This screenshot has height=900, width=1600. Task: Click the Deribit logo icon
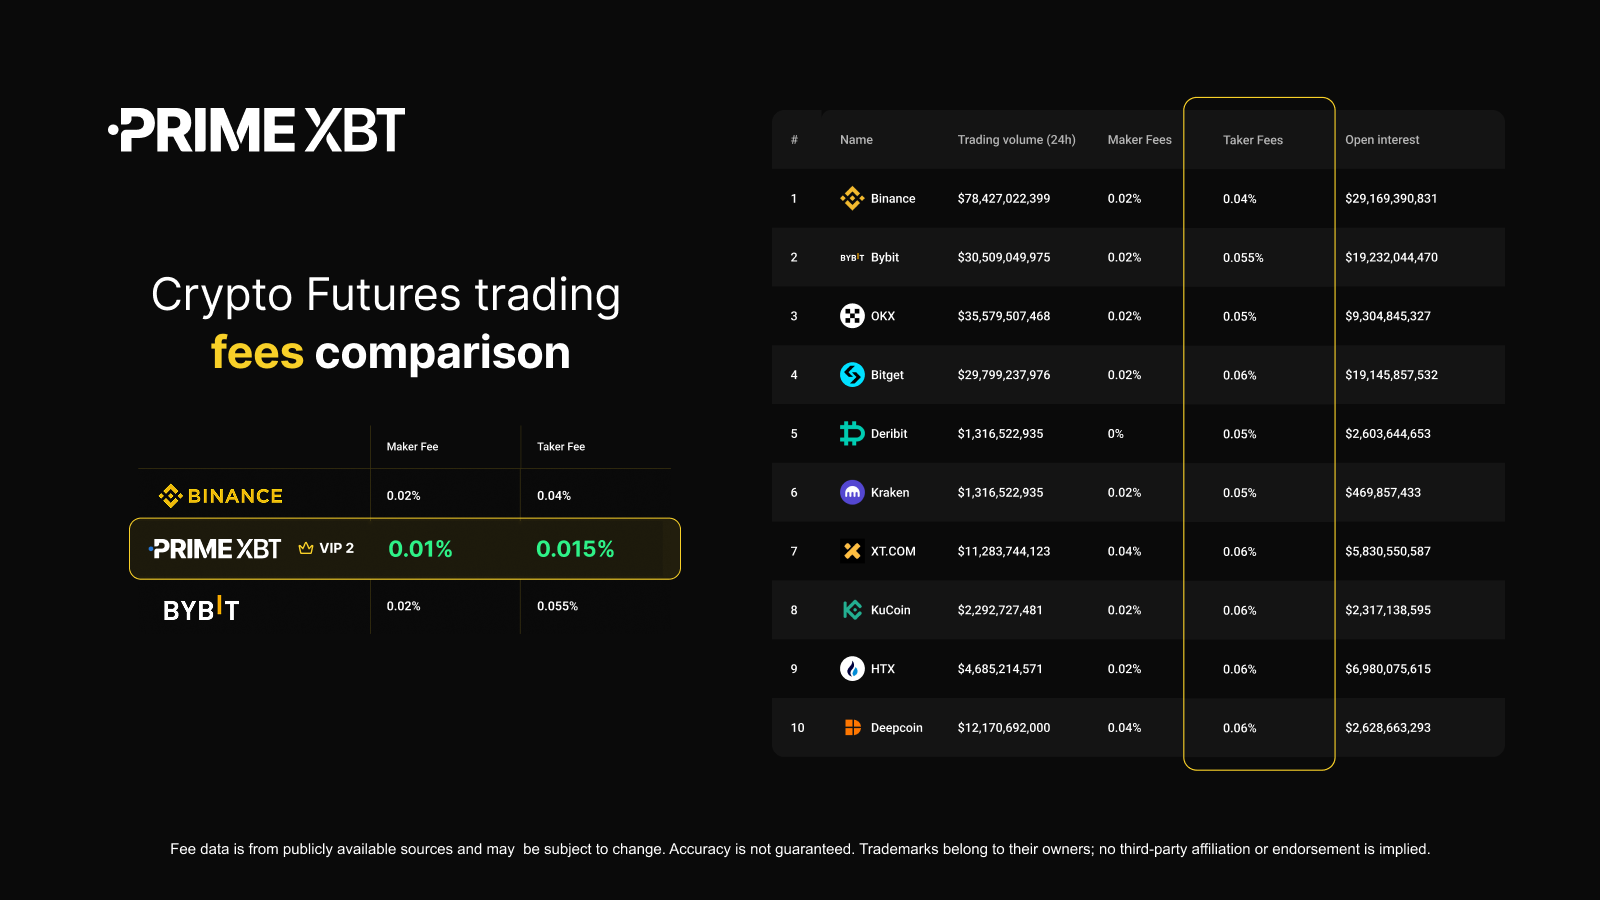point(852,433)
